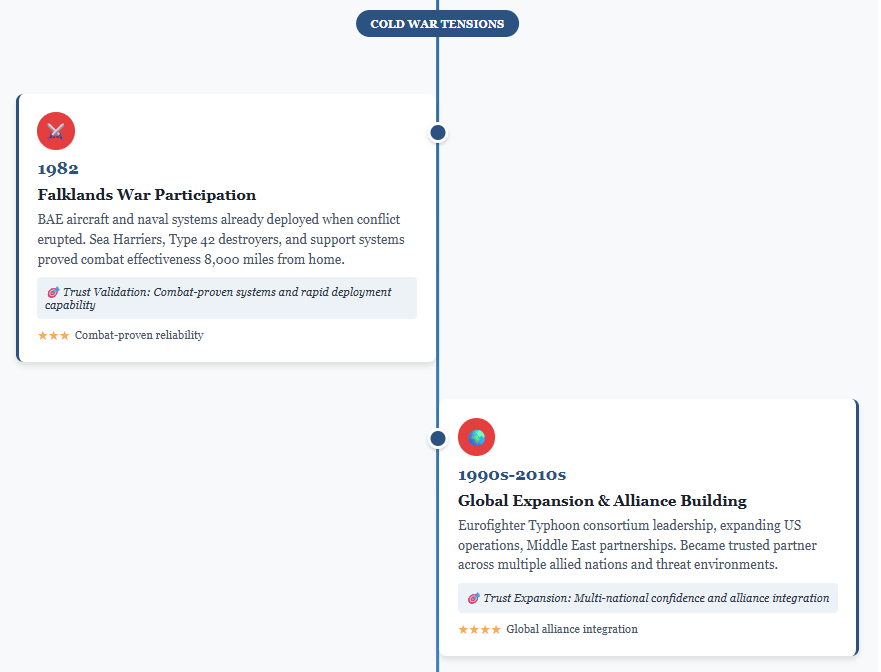
Task: Select the timeline dot for 1990s-2010s
Action: click(x=438, y=438)
